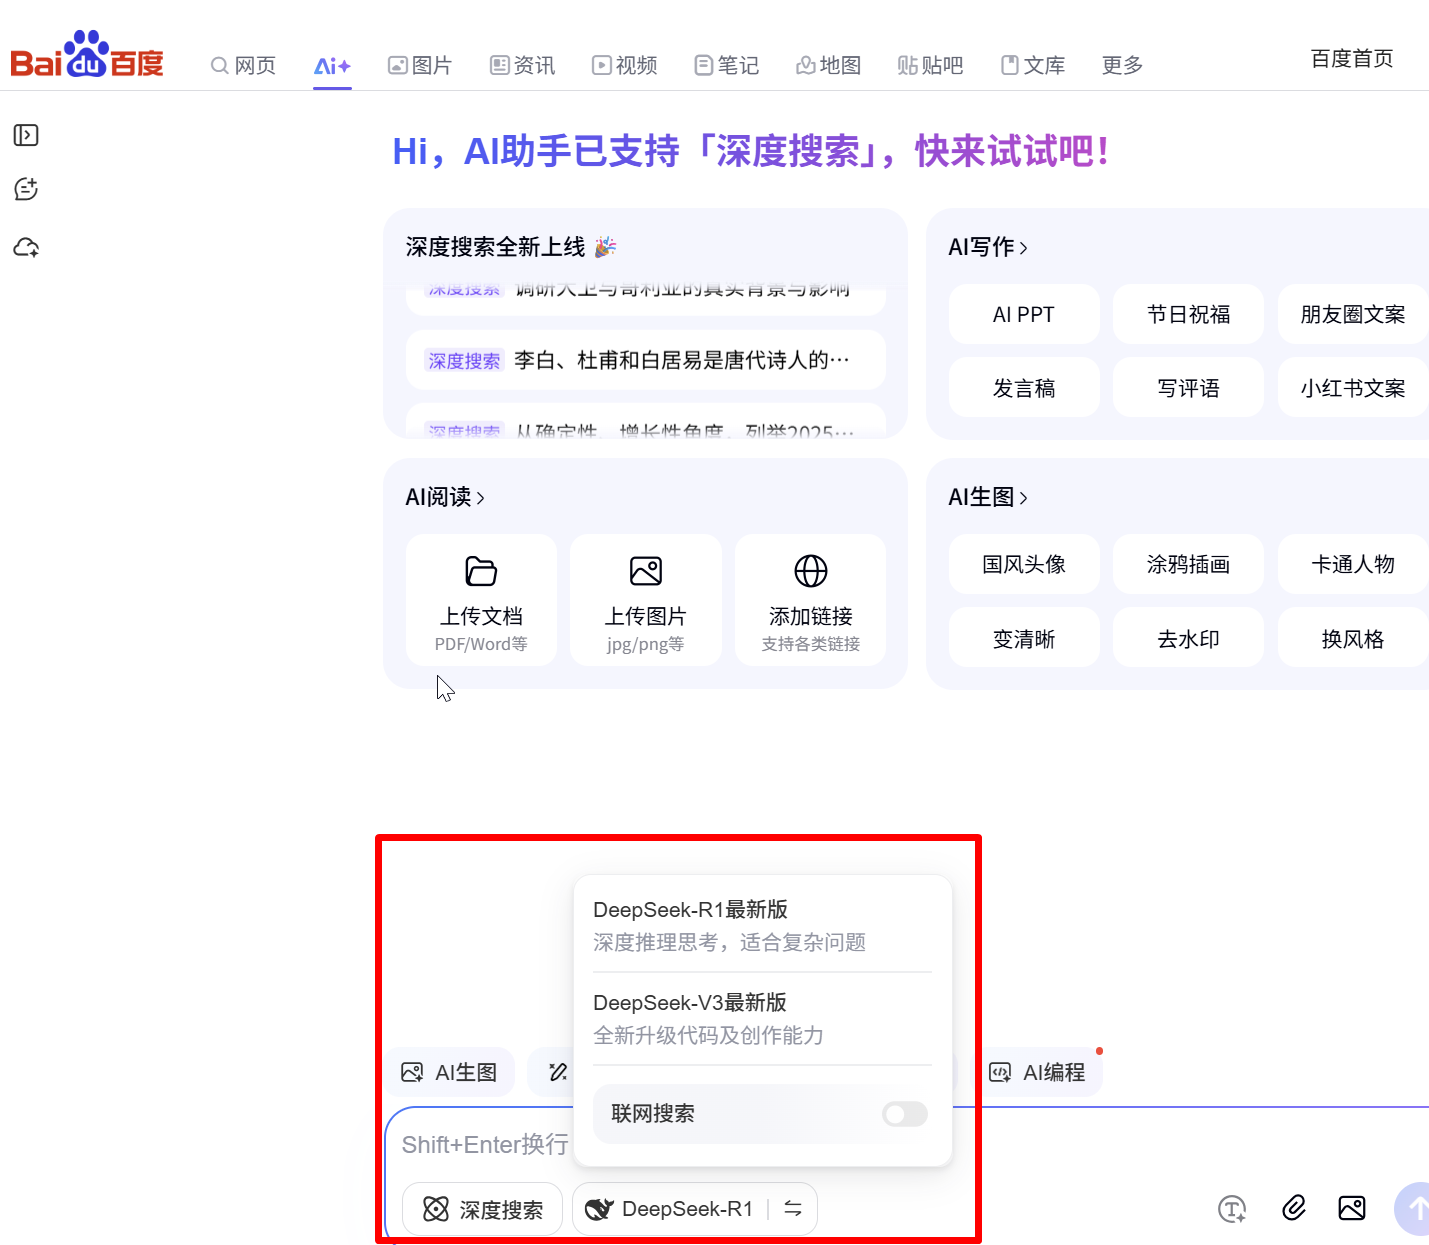
Task: Click the 去水印 button
Action: tap(1188, 638)
